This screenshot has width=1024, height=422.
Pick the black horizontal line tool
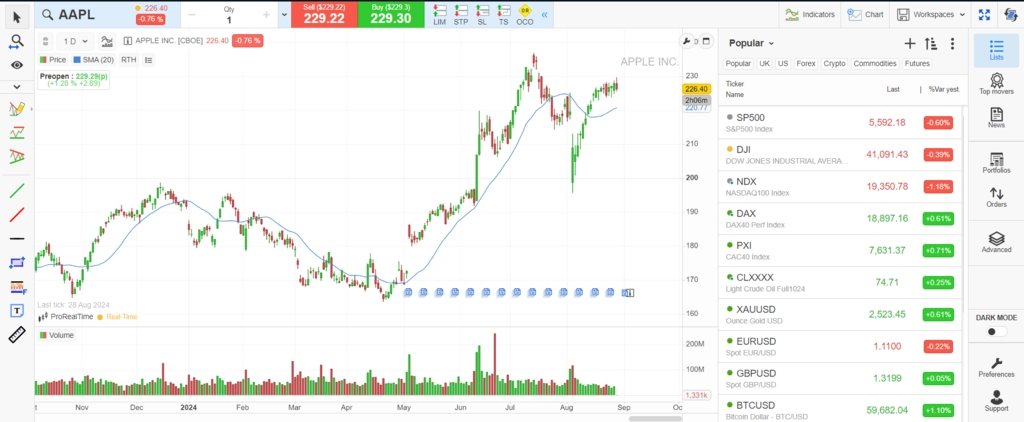pos(17,239)
